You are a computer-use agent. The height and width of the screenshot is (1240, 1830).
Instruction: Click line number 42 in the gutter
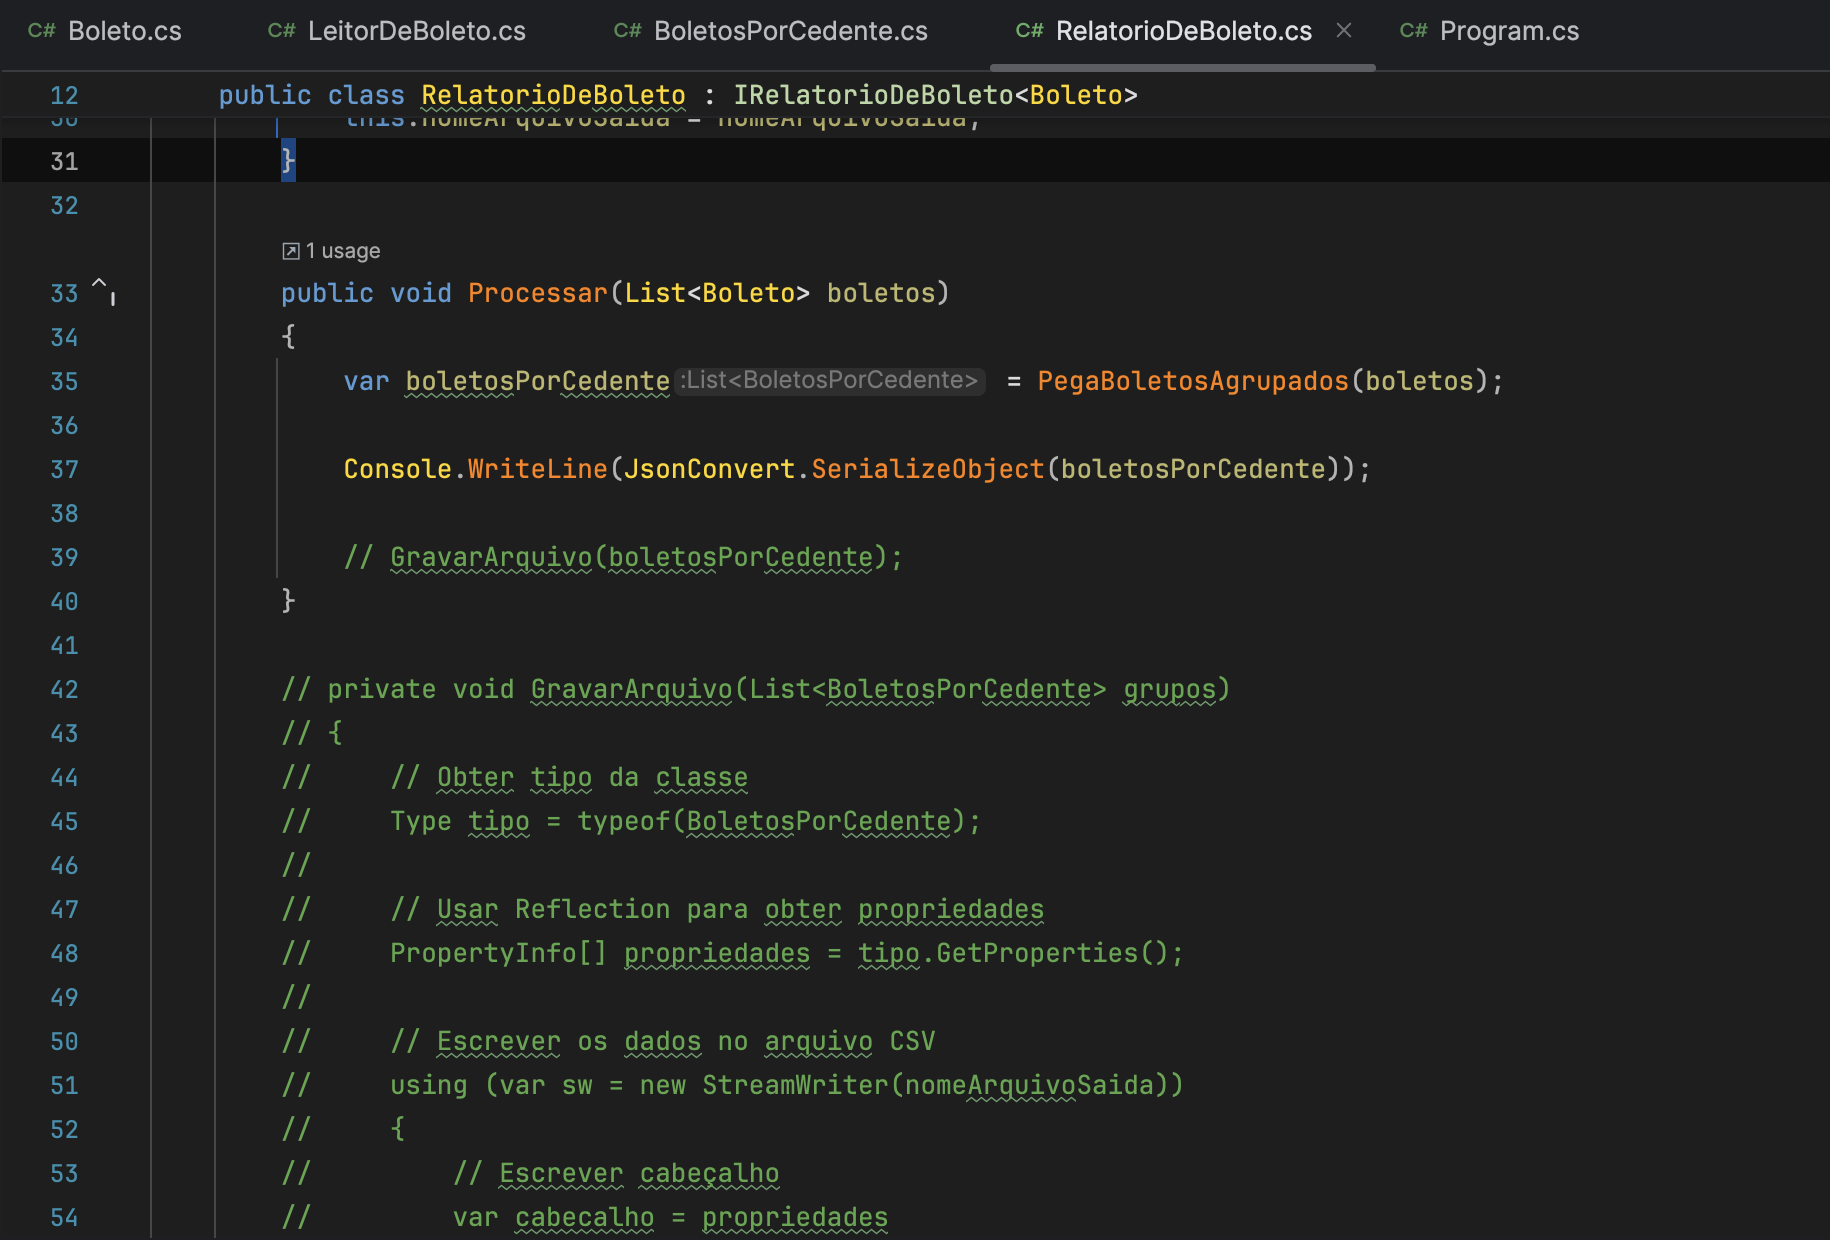(64, 689)
